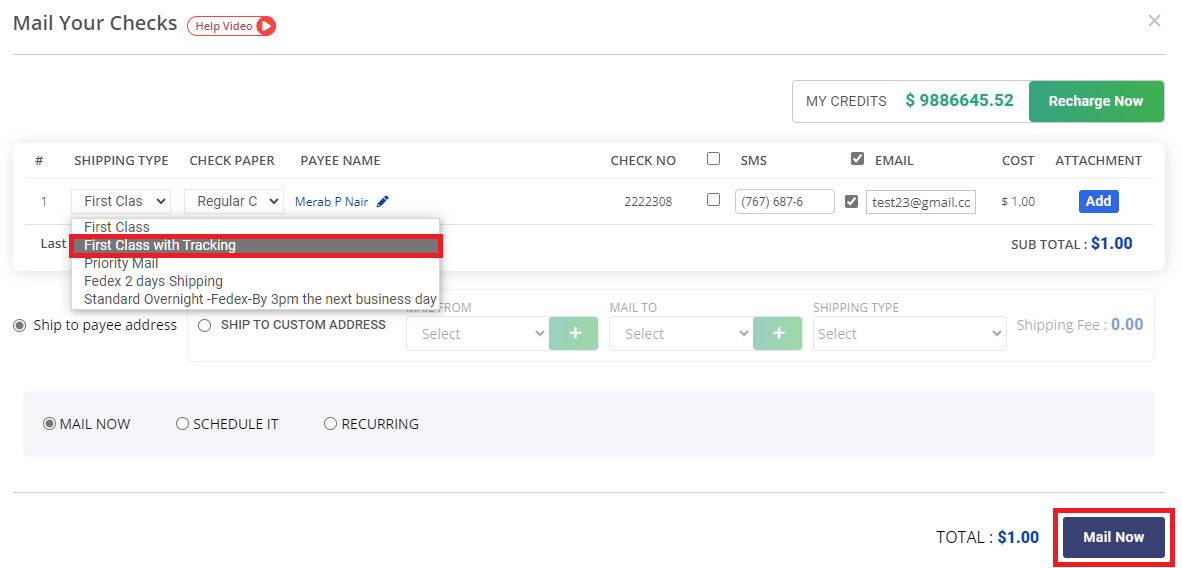Image resolution: width=1182 pixels, height=568 pixels.
Task: Select Fedex 2 days Shipping option
Action: (256, 281)
